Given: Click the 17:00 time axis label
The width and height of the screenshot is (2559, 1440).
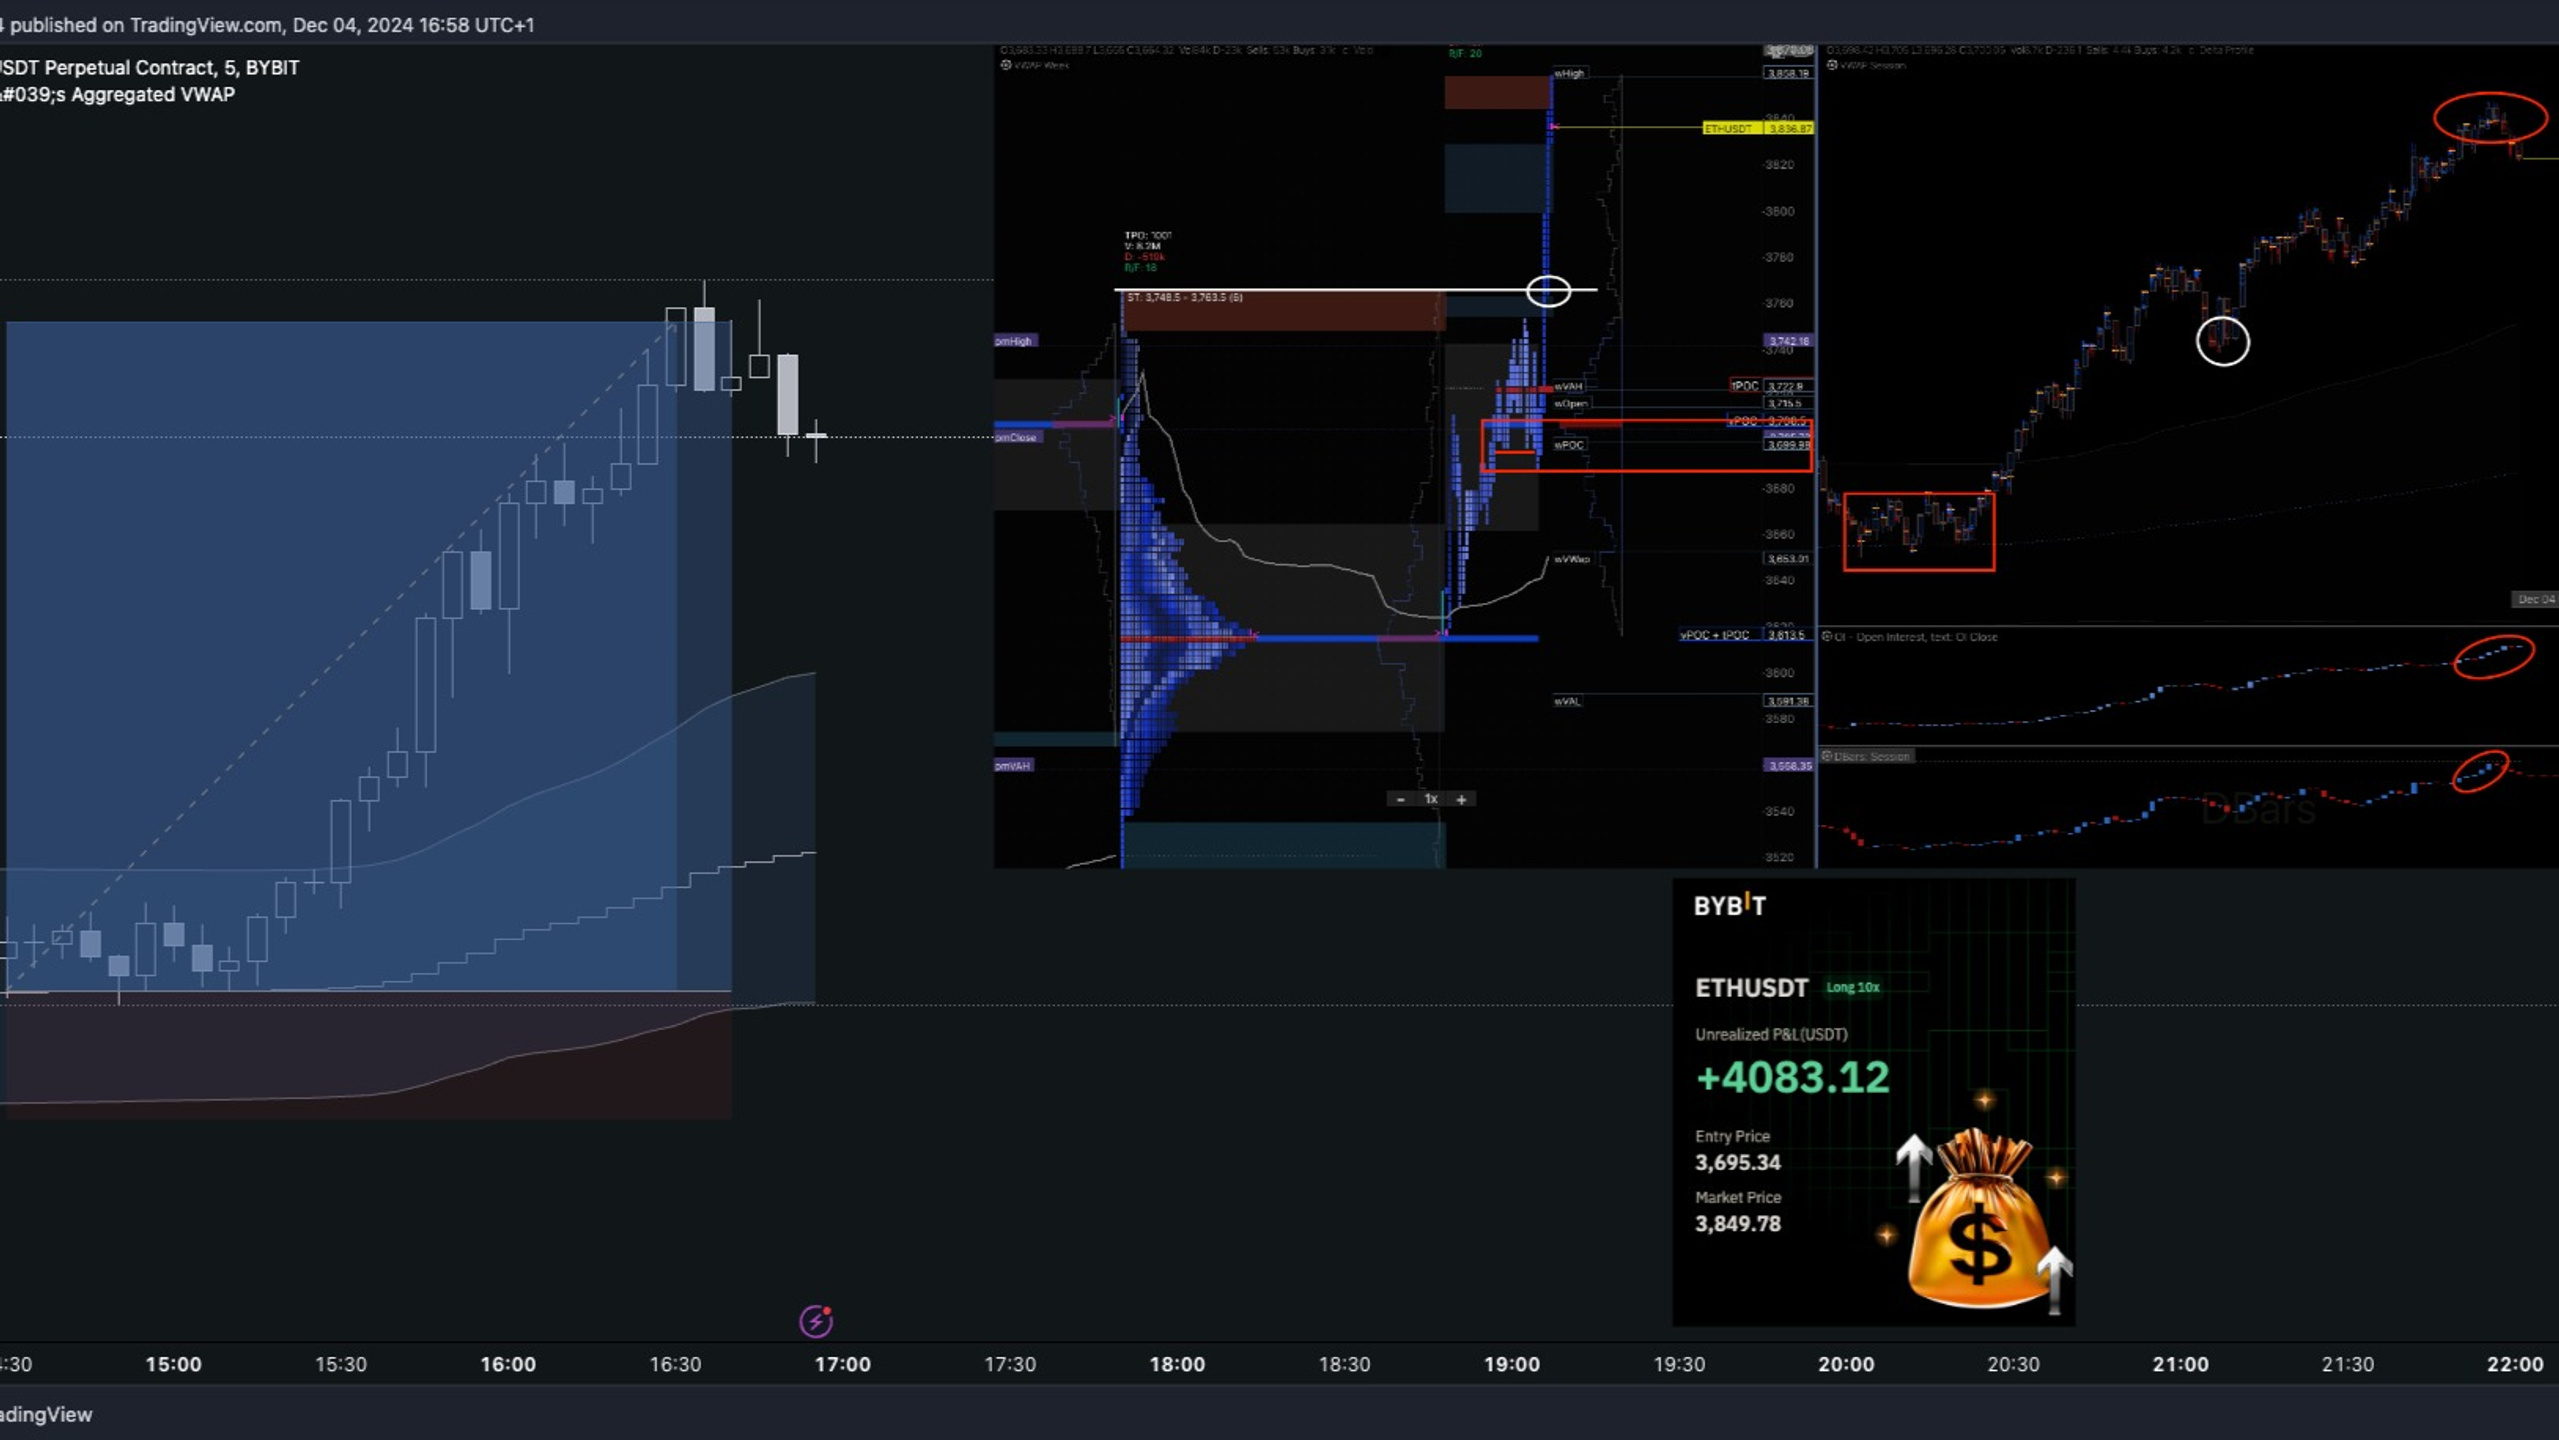Looking at the screenshot, I should click(x=843, y=1364).
